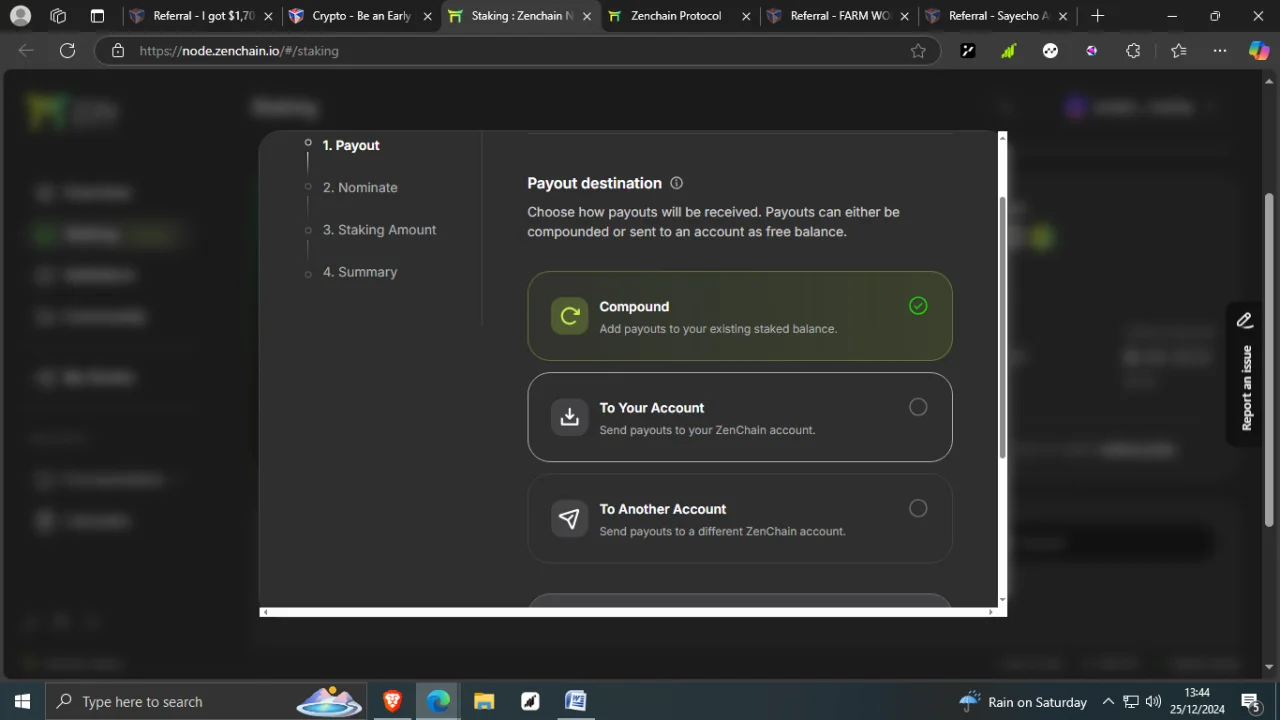Click the pencil icon above Report an issue
Image resolution: width=1280 pixels, height=720 pixels.
tap(1245, 320)
